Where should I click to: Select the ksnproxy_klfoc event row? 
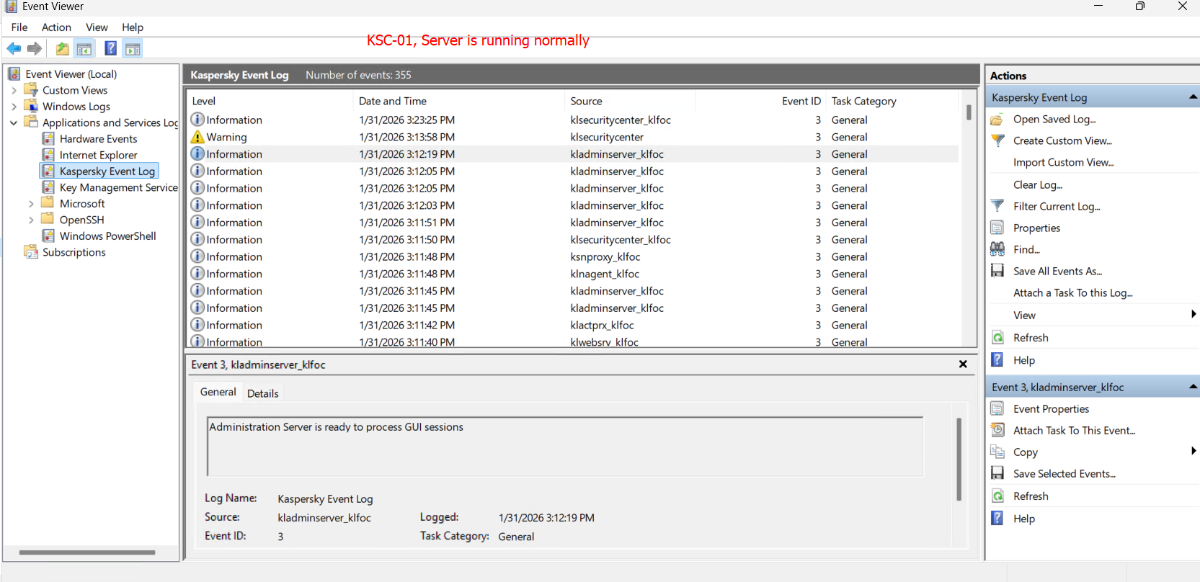point(573,257)
